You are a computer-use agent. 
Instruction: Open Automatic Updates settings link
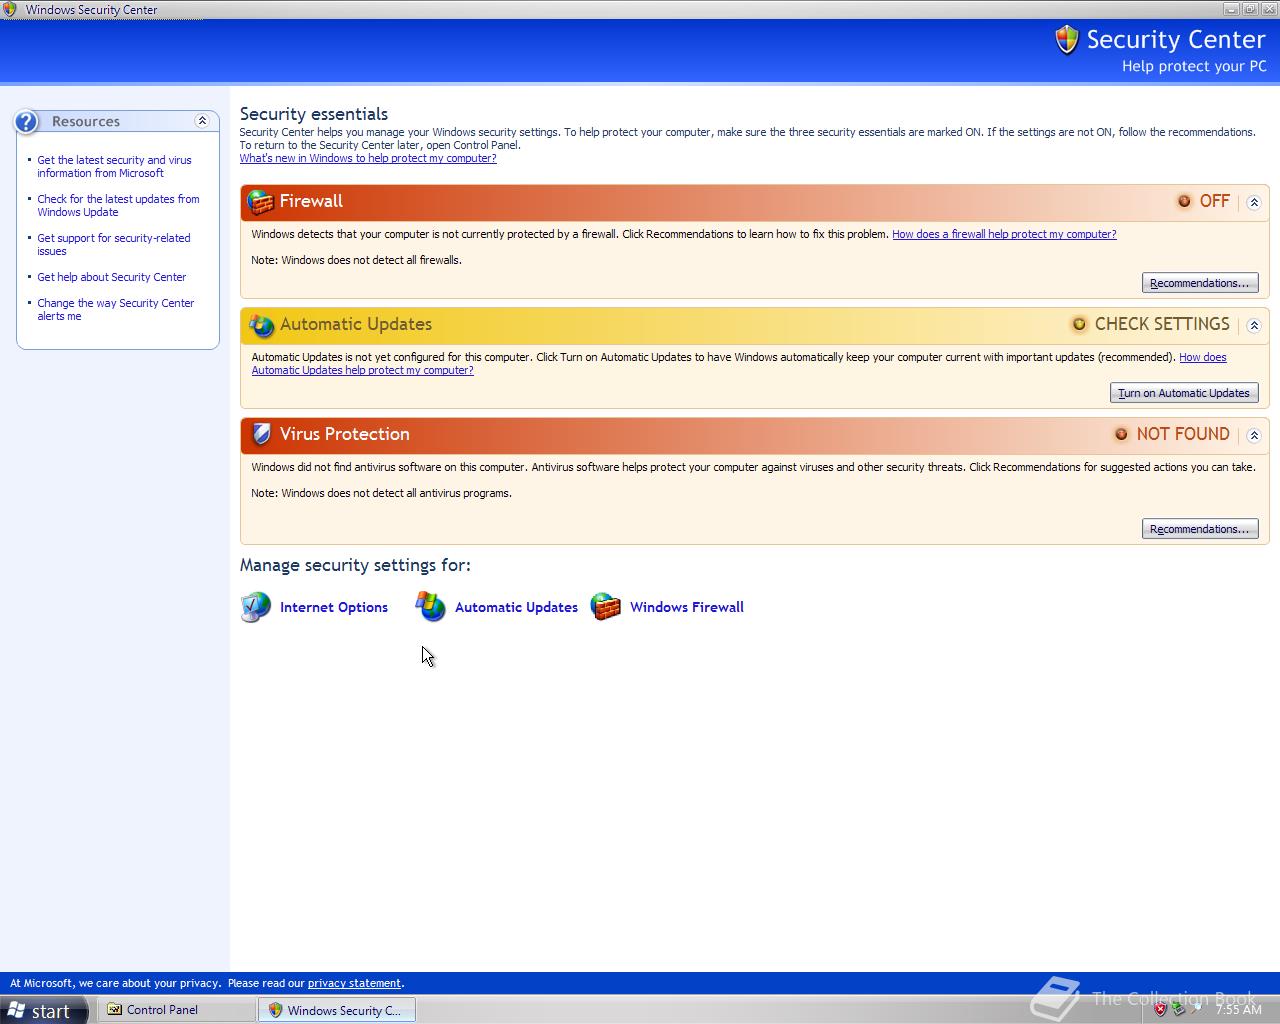516,607
